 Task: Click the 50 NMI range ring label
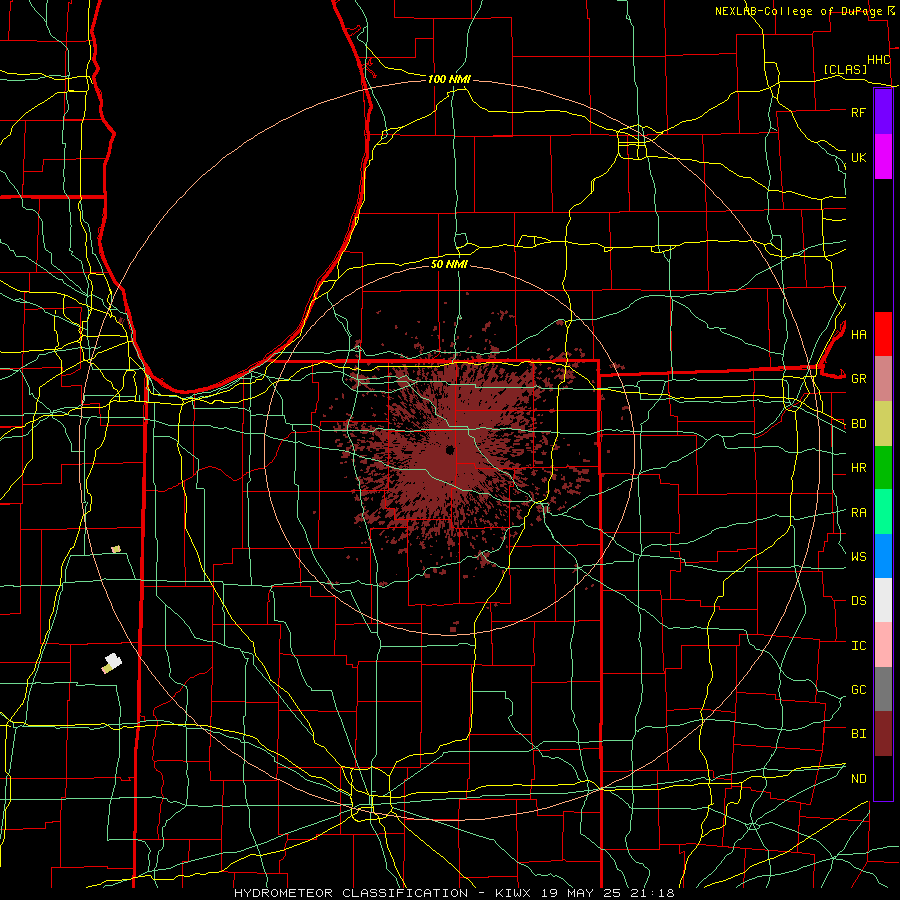pyautogui.click(x=449, y=264)
